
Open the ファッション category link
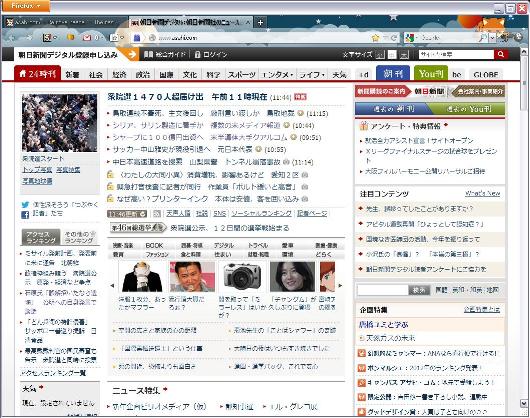click(157, 254)
